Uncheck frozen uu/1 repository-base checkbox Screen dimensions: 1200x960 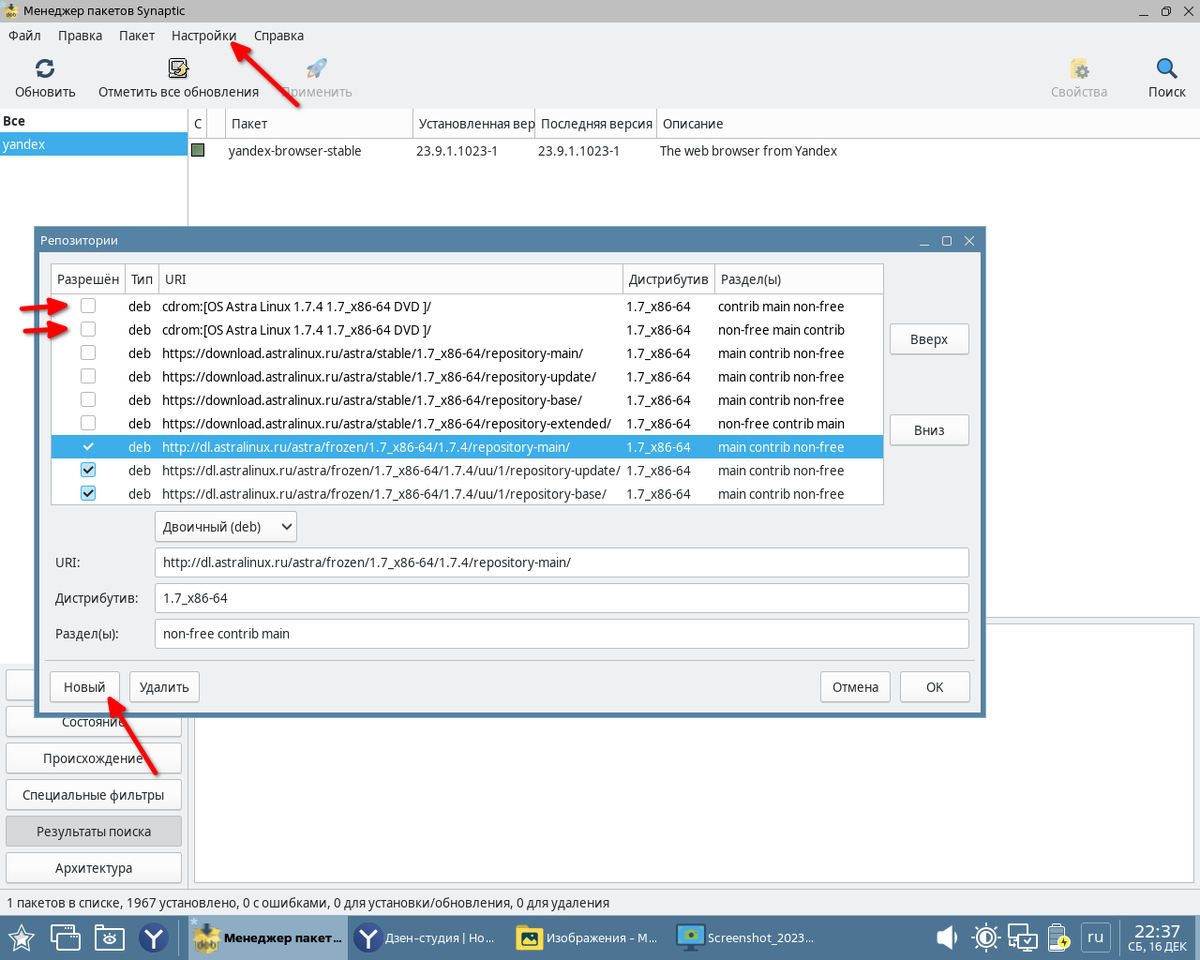tap(88, 493)
